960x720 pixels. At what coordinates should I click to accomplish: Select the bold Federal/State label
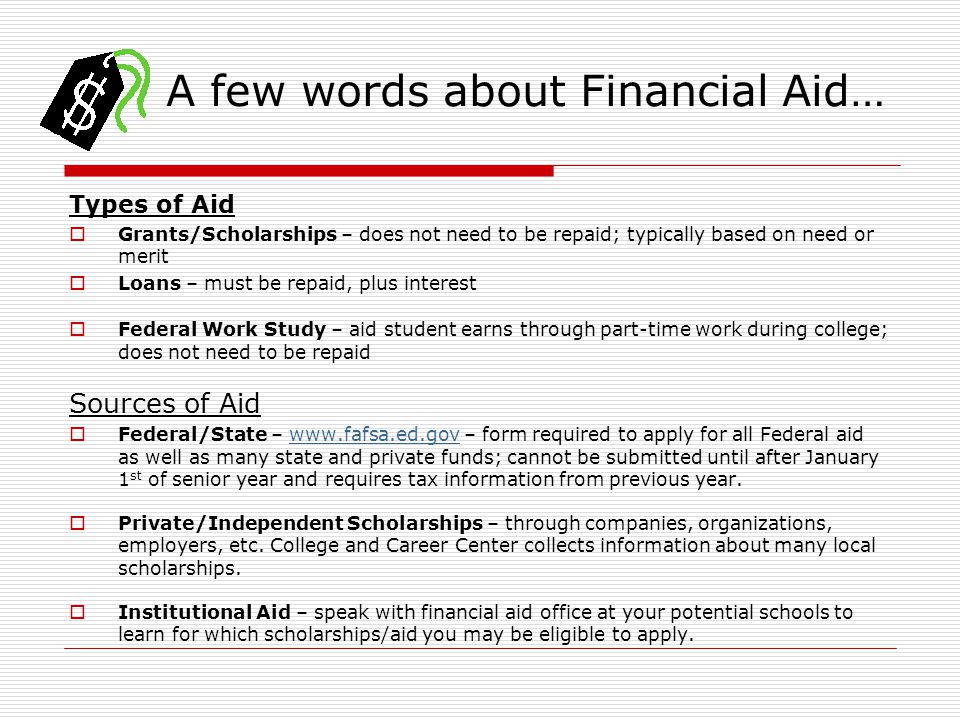pos(193,434)
